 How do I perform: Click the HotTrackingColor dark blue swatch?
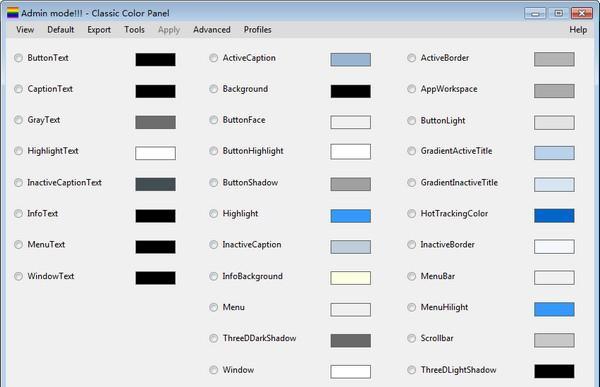[554, 216]
